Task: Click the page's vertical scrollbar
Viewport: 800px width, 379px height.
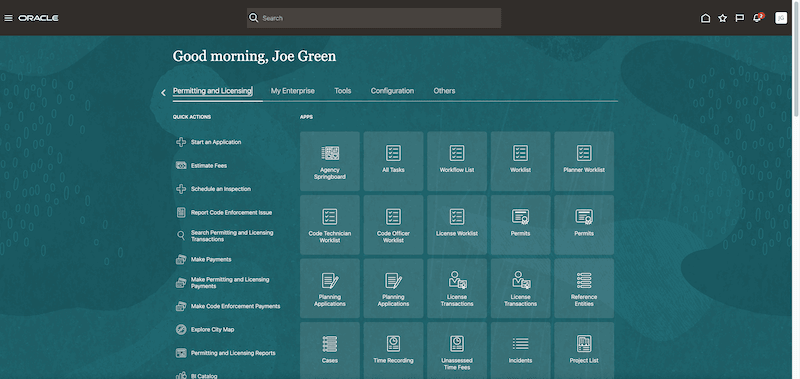Action: [x=796, y=59]
